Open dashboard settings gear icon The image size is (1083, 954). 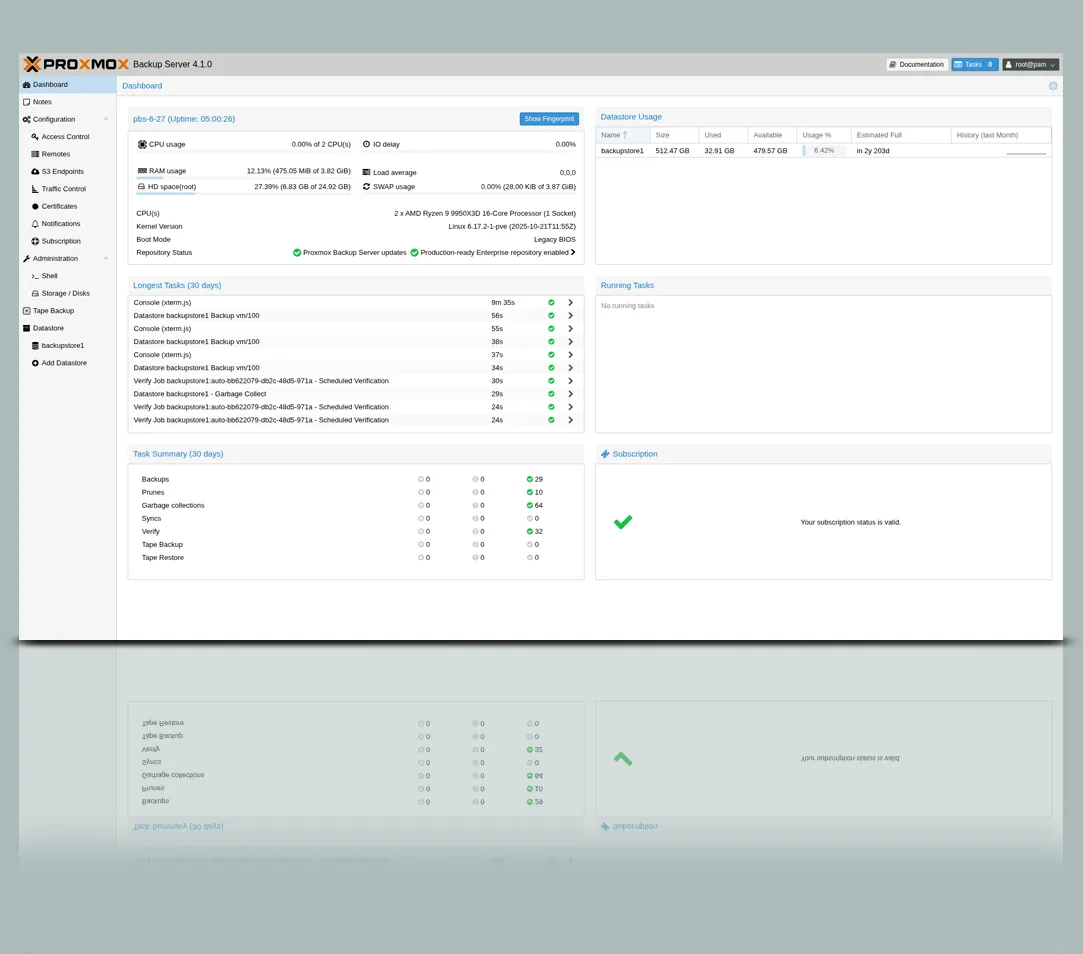(x=1052, y=86)
